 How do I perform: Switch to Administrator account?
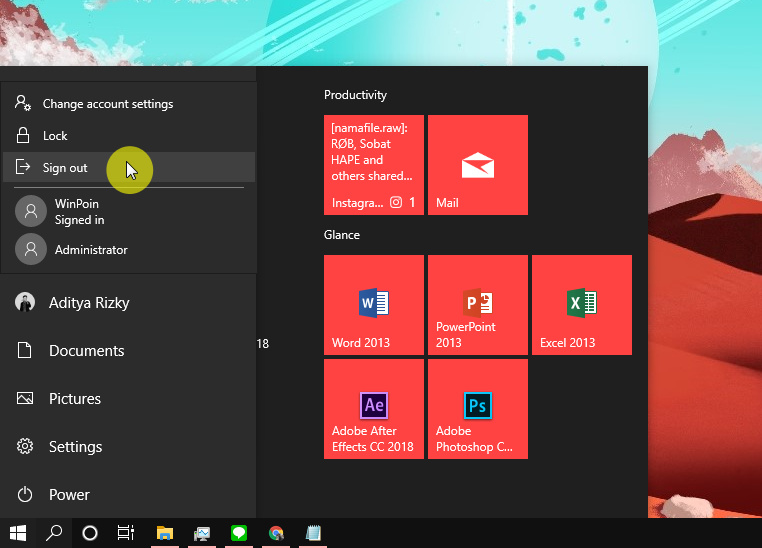tap(129, 249)
